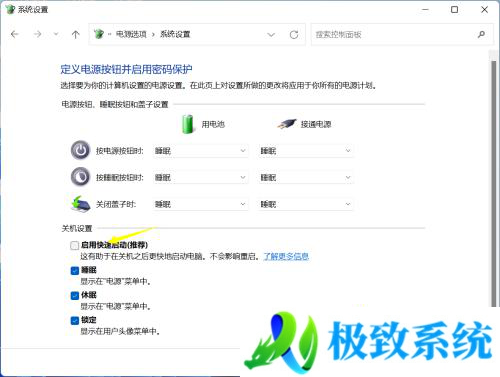Click the sleep button moon icon

[x=80, y=177]
